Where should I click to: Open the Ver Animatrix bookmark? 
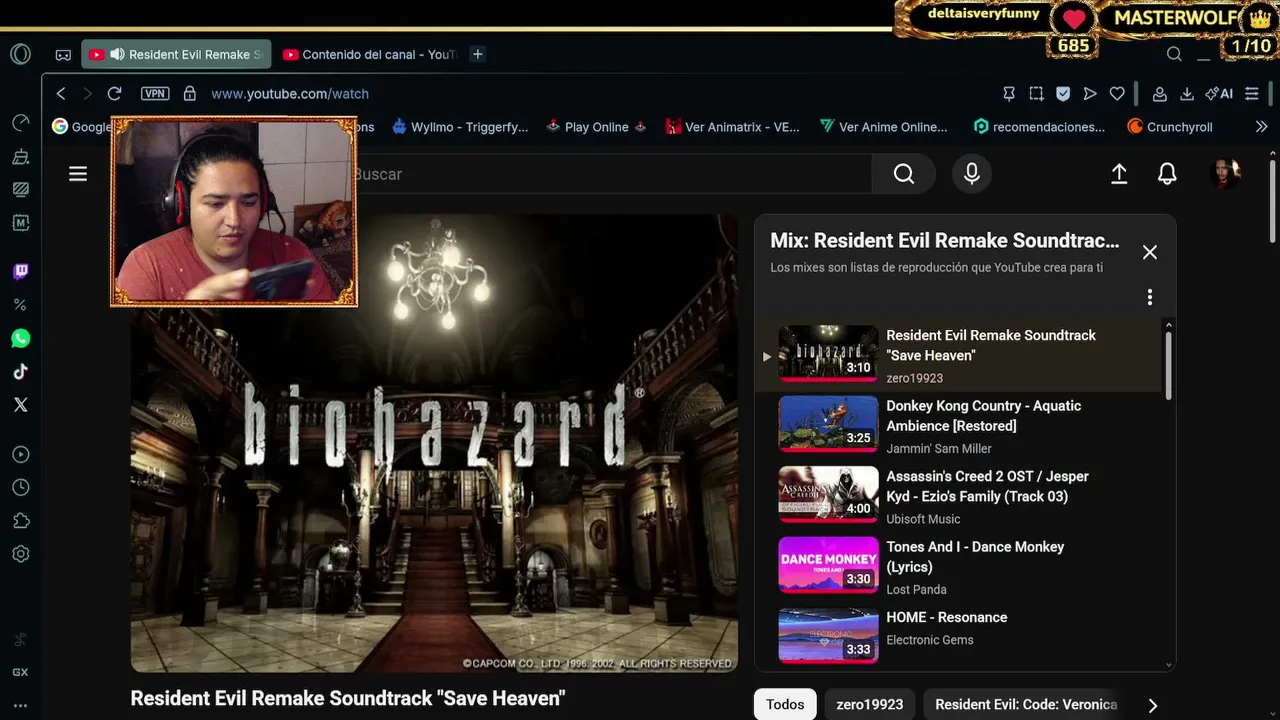[x=732, y=127]
